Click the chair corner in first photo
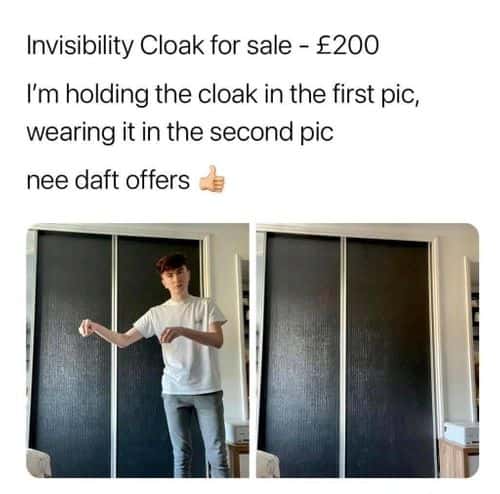 pyautogui.click(x=37, y=463)
